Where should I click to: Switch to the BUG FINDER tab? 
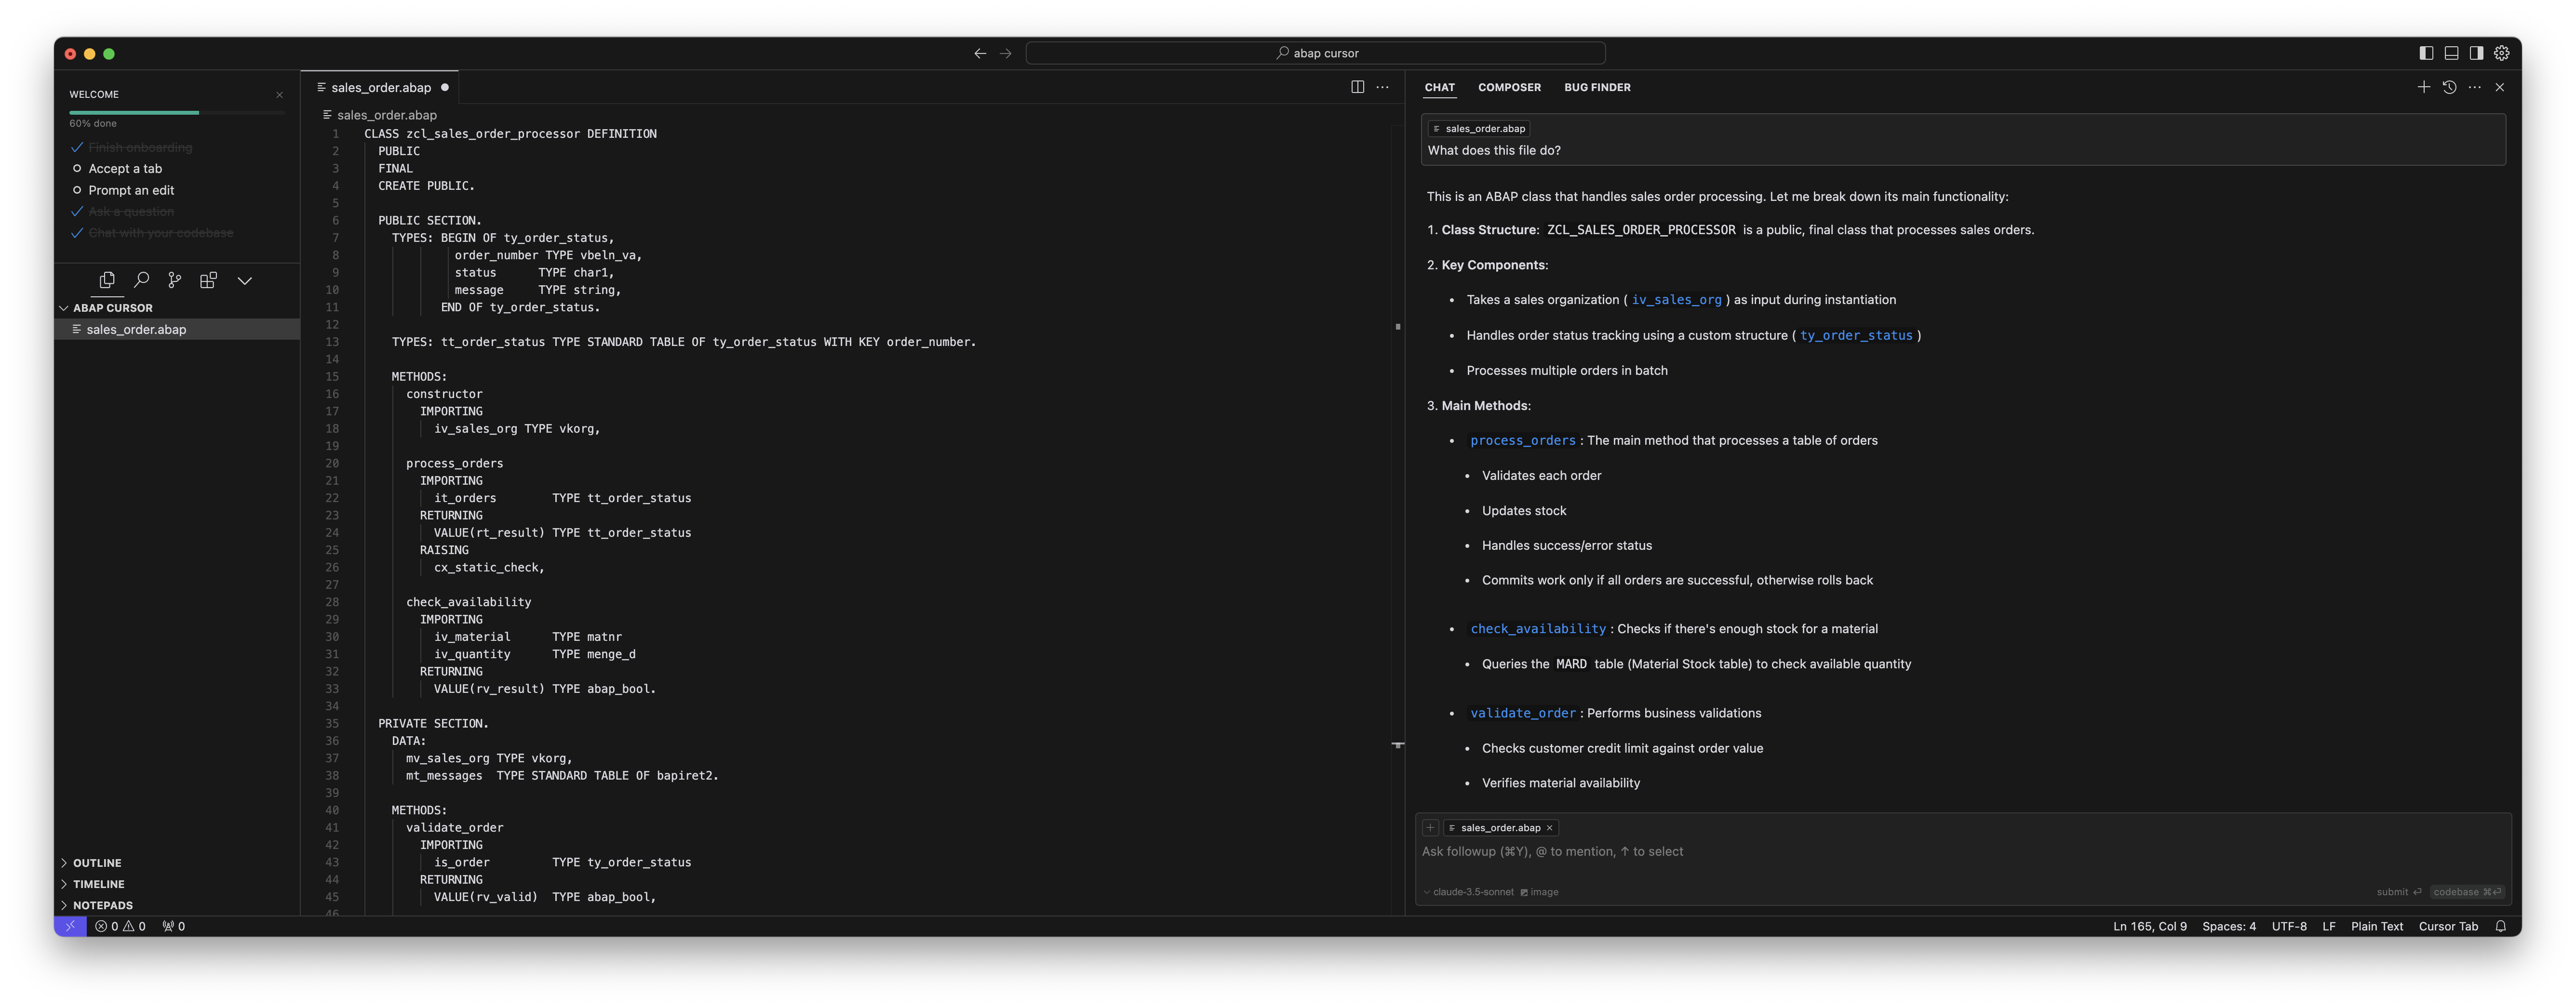(x=1597, y=87)
